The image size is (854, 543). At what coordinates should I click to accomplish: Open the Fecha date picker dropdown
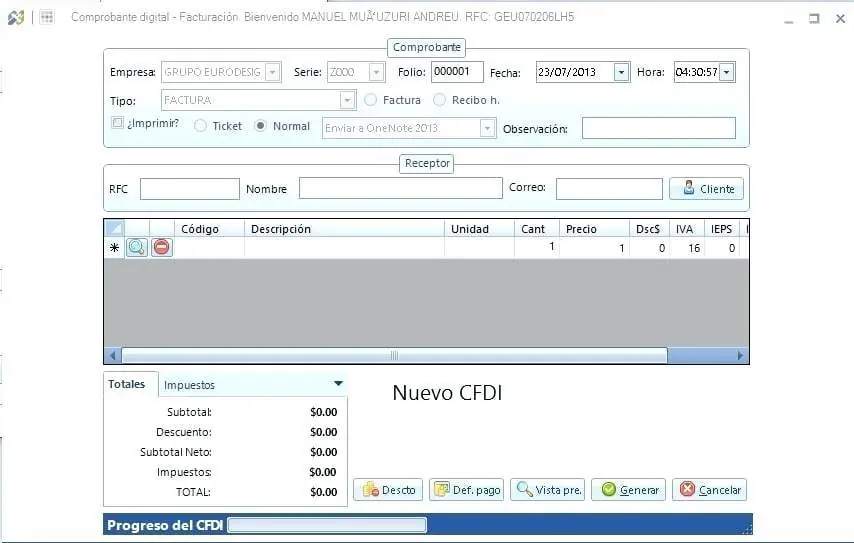pos(621,72)
